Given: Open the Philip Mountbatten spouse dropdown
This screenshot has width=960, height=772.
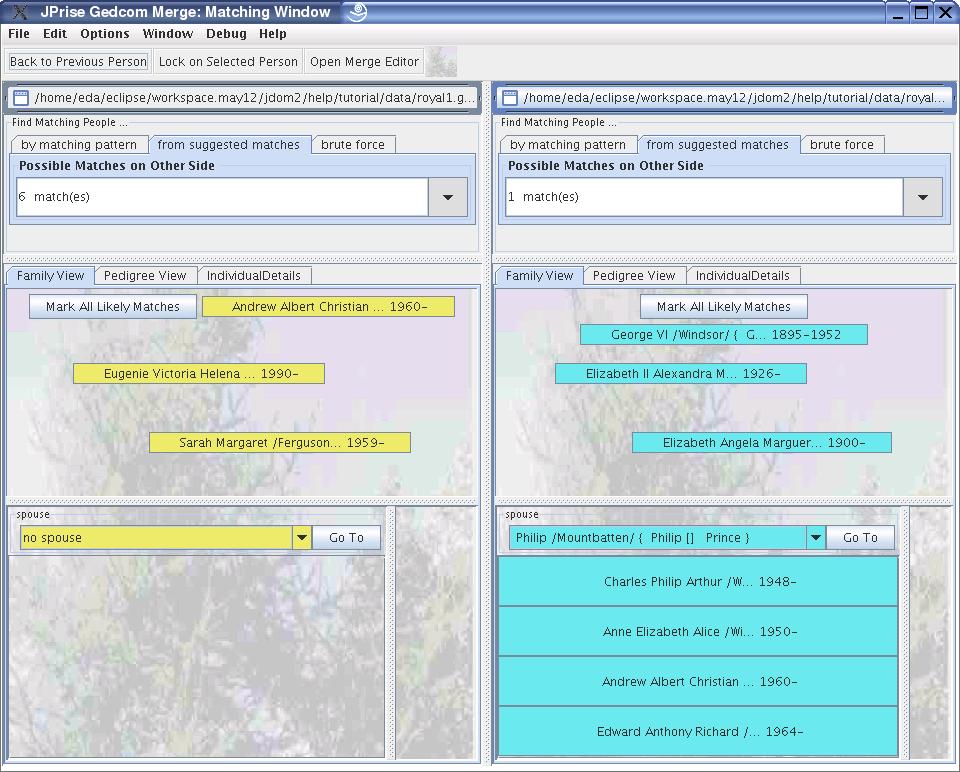Looking at the screenshot, I should click(815, 538).
